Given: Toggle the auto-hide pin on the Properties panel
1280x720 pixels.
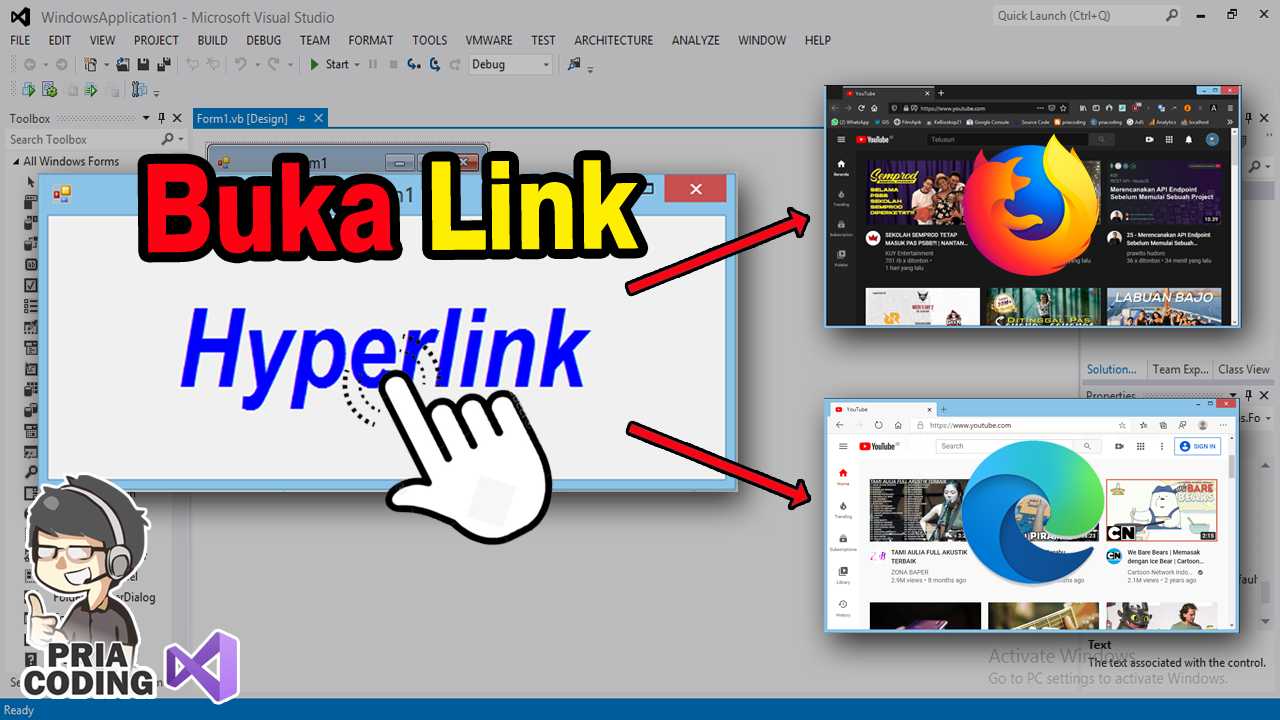Looking at the screenshot, I should coord(1247,395).
